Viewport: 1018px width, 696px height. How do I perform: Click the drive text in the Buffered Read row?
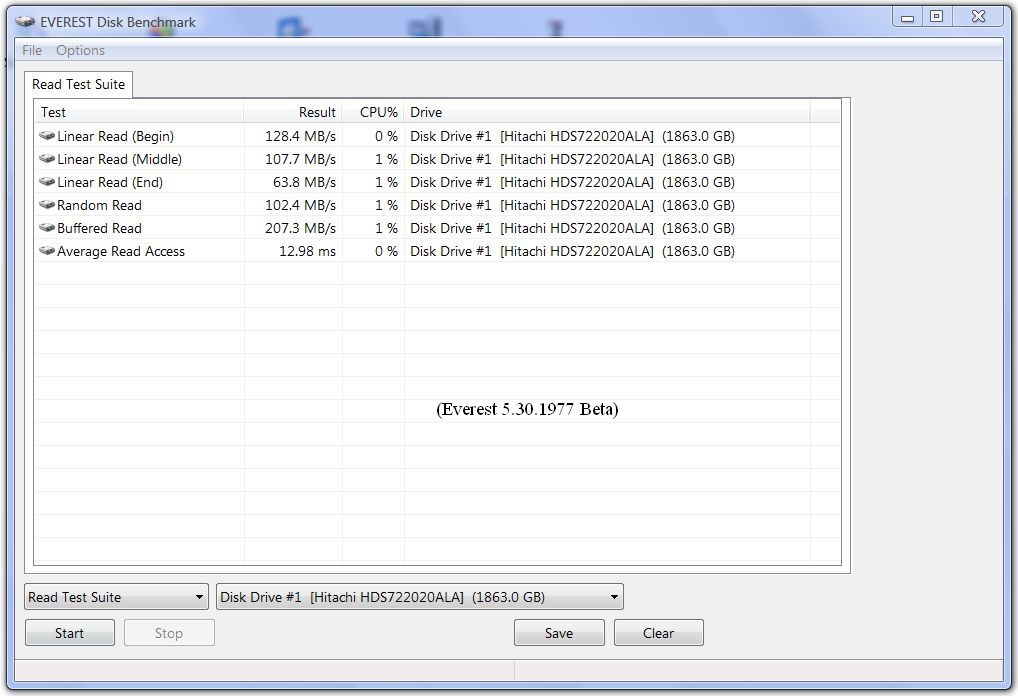click(573, 228)
